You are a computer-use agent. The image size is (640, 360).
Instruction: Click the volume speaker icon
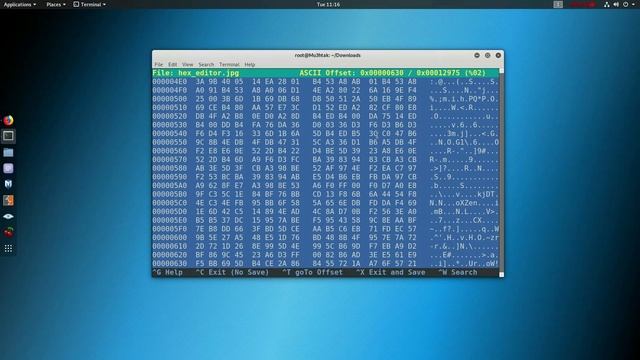[x=616, y=4]
